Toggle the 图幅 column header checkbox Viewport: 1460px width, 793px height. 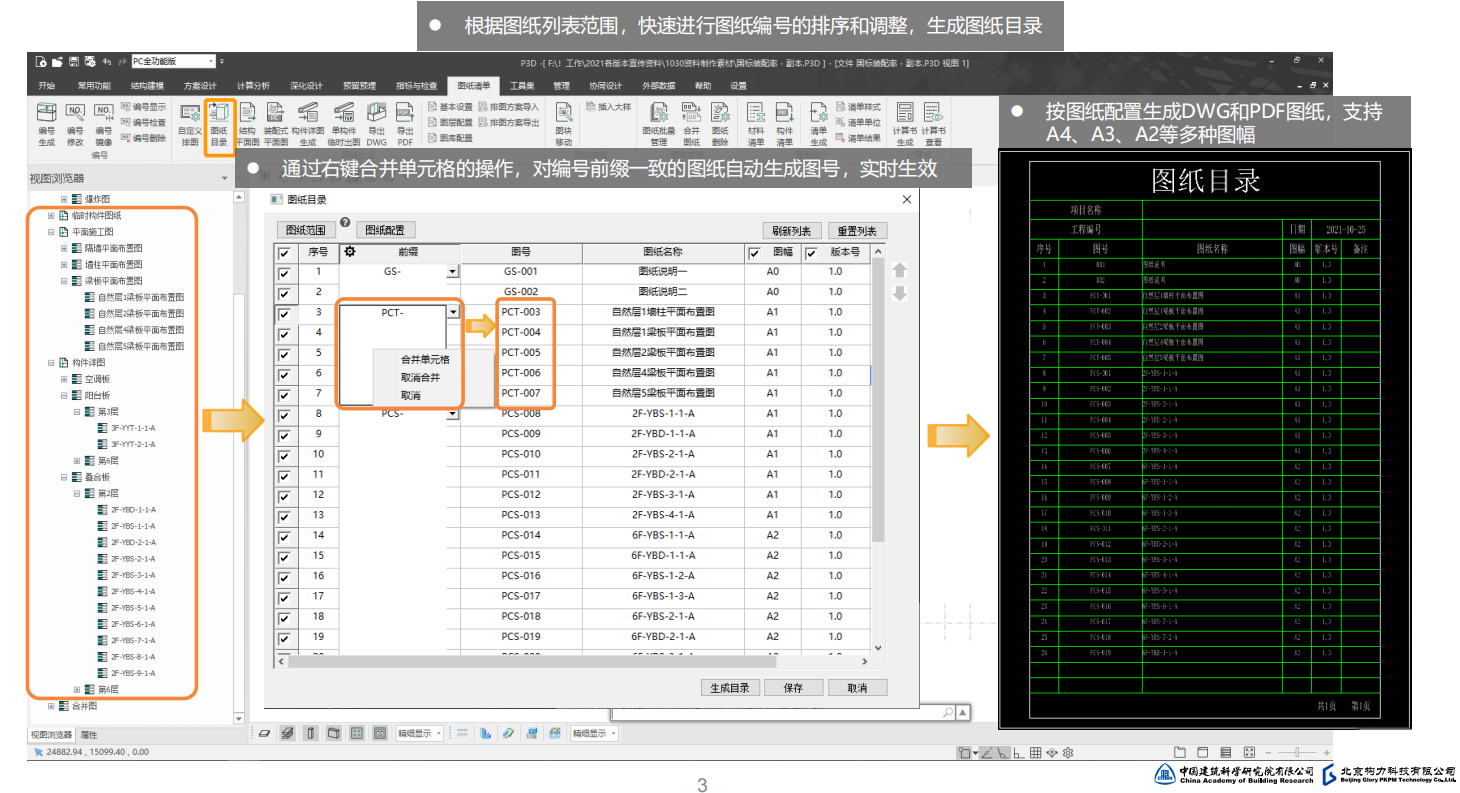coord(754,254)
